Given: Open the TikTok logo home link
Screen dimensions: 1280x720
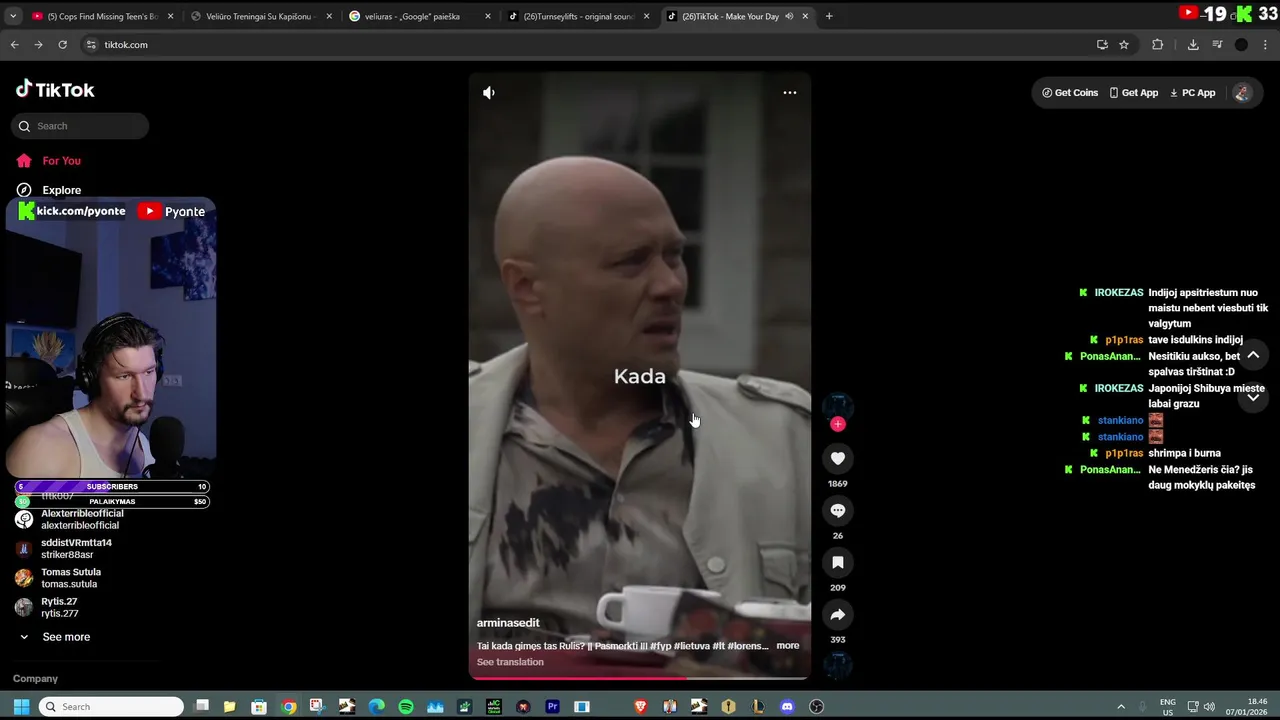Looking at the screenshot, I should pos(55,89).
